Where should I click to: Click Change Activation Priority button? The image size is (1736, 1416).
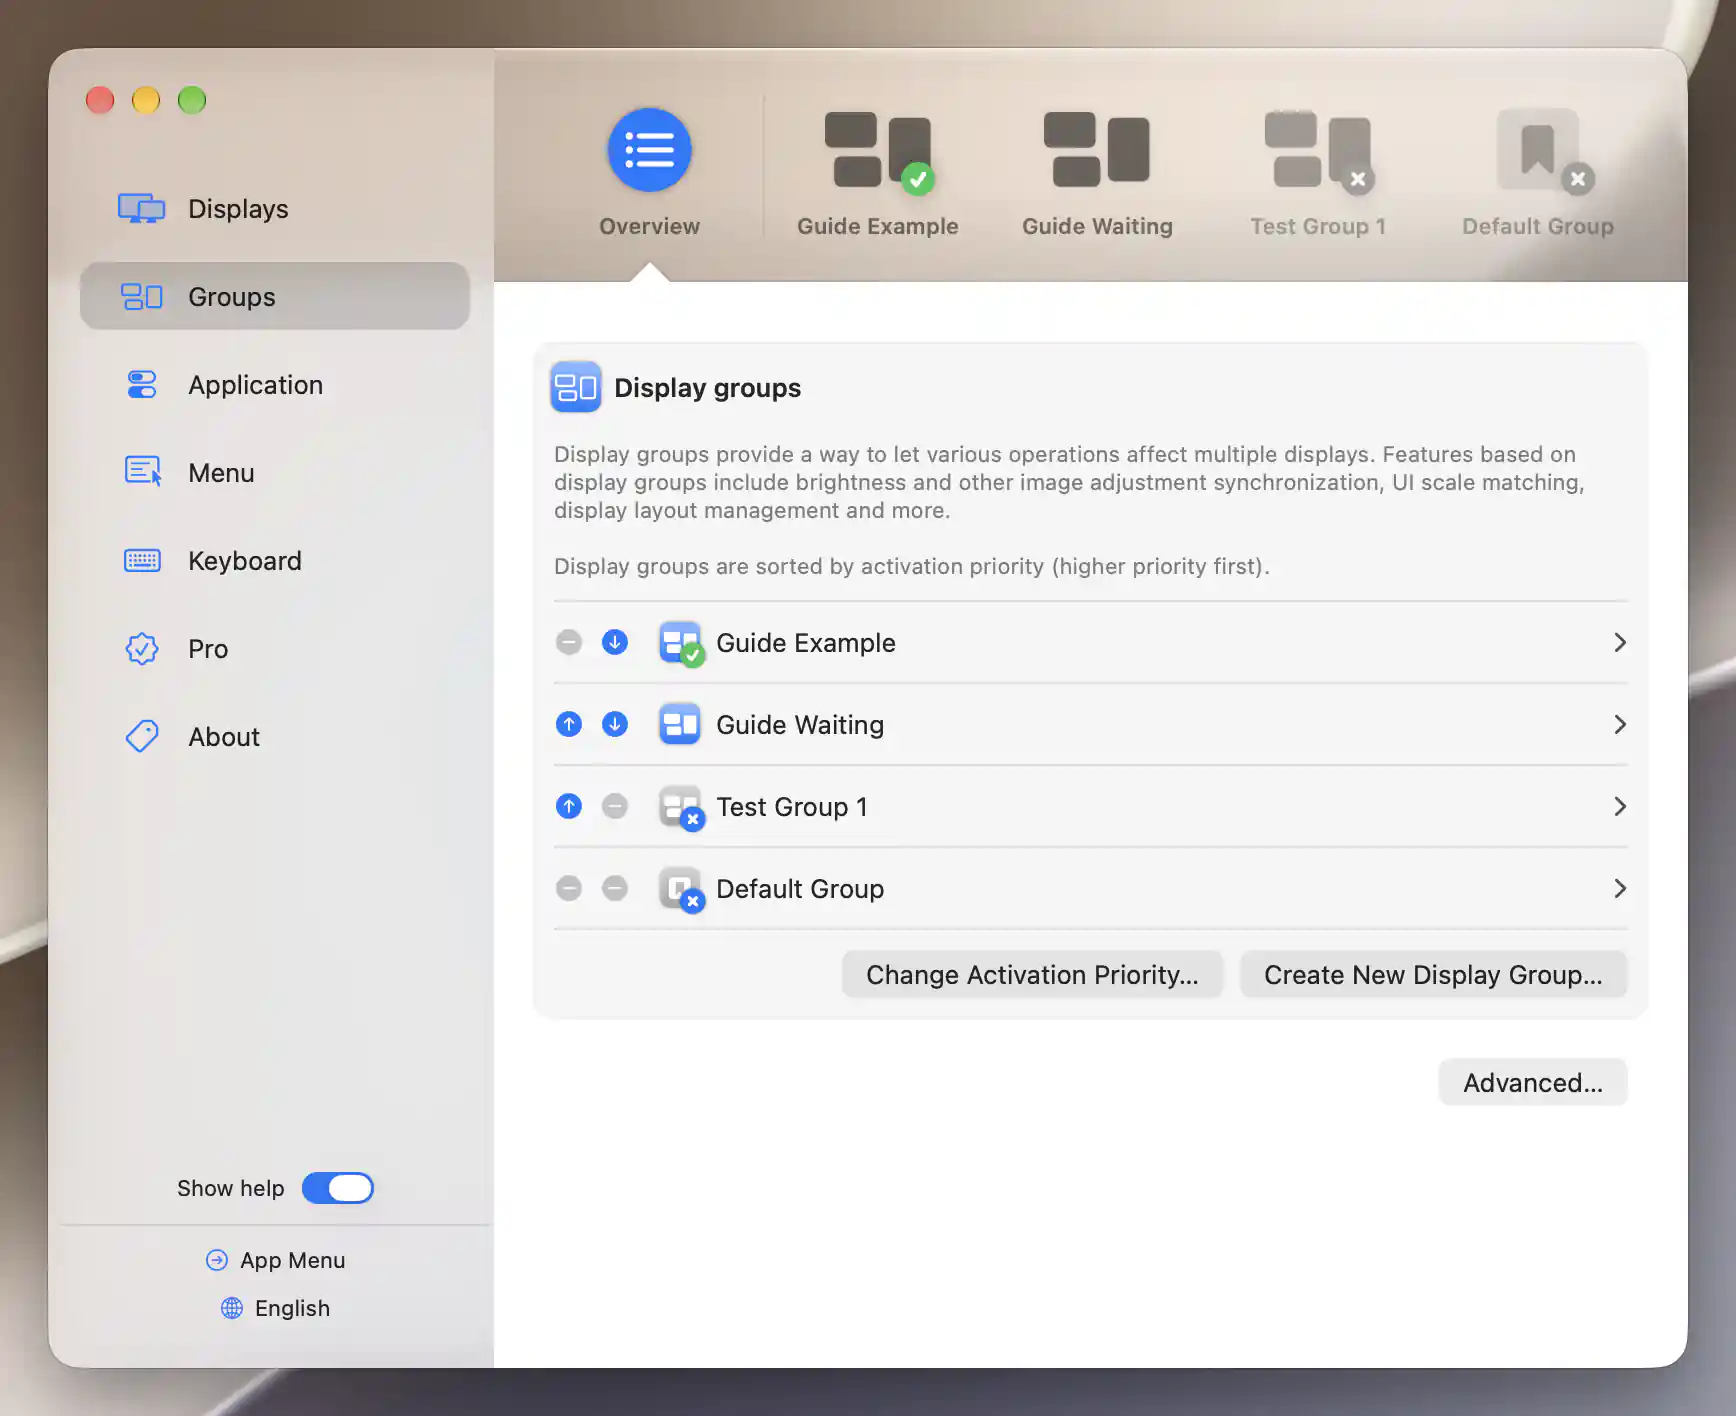(x=1032, y=974)
